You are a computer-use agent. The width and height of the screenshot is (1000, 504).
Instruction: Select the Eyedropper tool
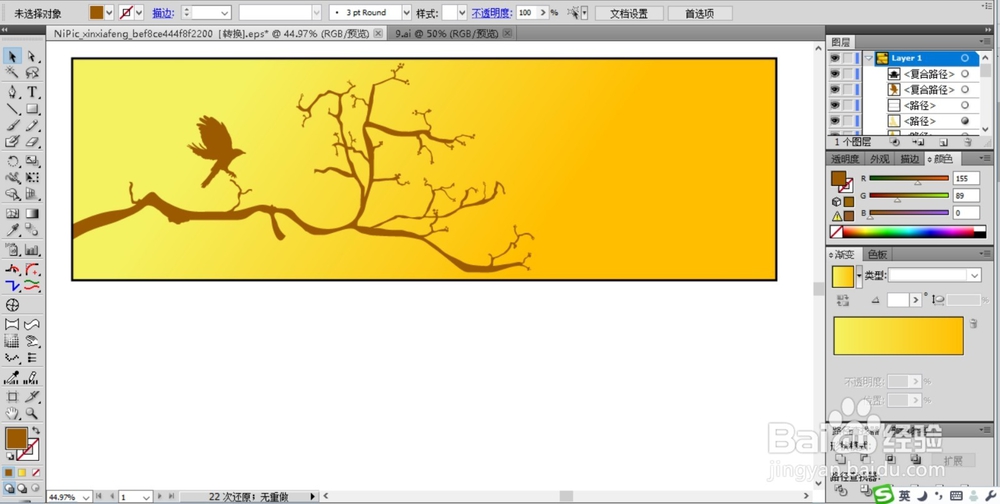12,230
